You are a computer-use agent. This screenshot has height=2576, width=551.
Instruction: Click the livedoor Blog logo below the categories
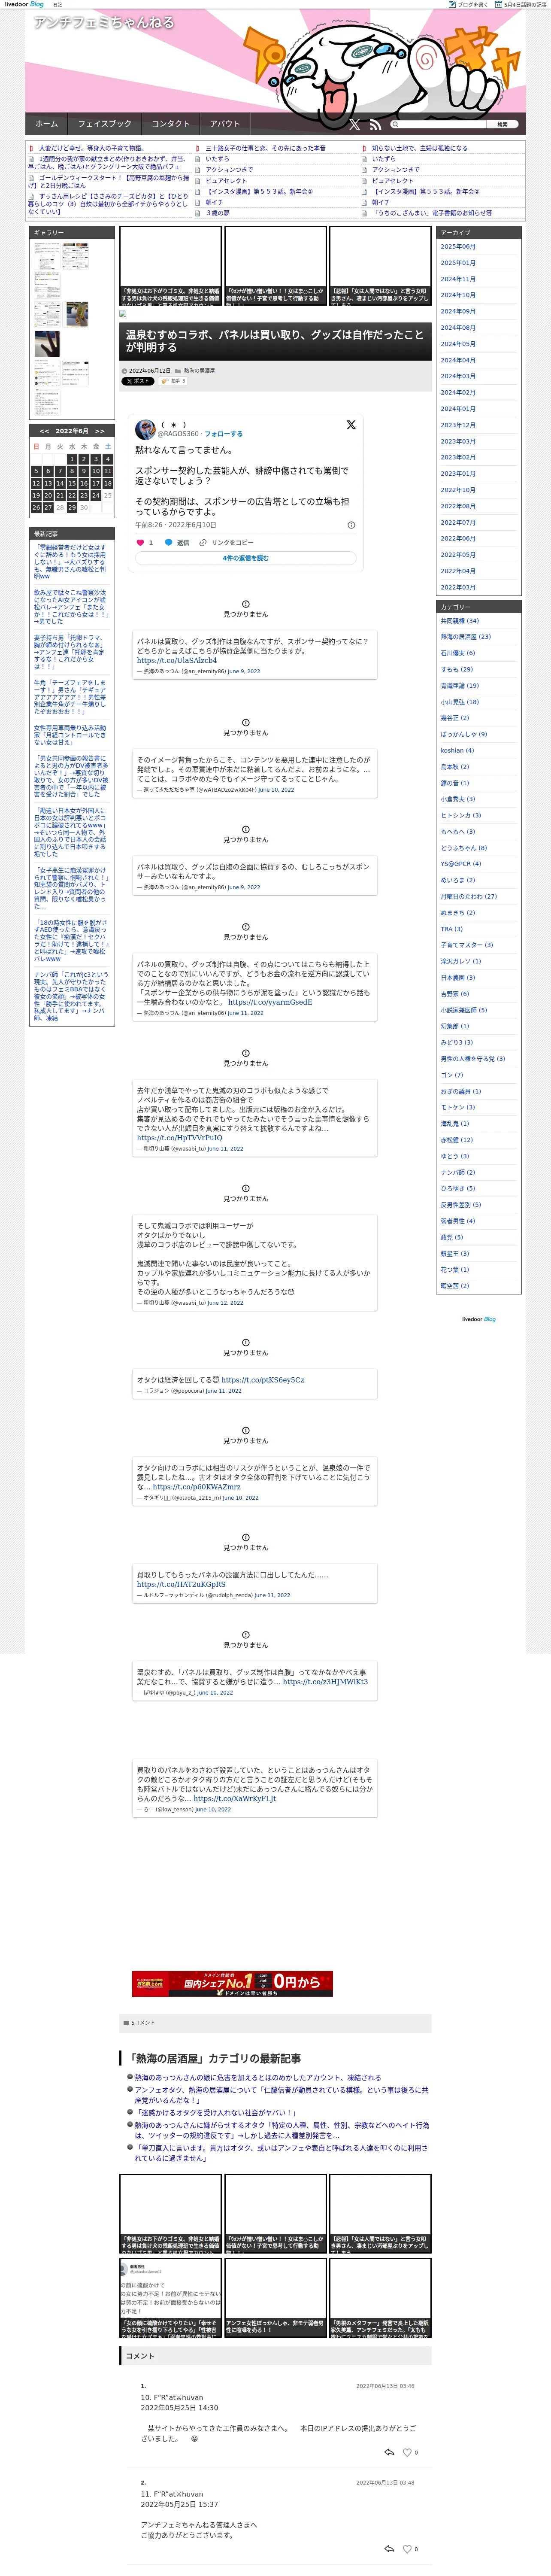click(x=478, y=1319)
